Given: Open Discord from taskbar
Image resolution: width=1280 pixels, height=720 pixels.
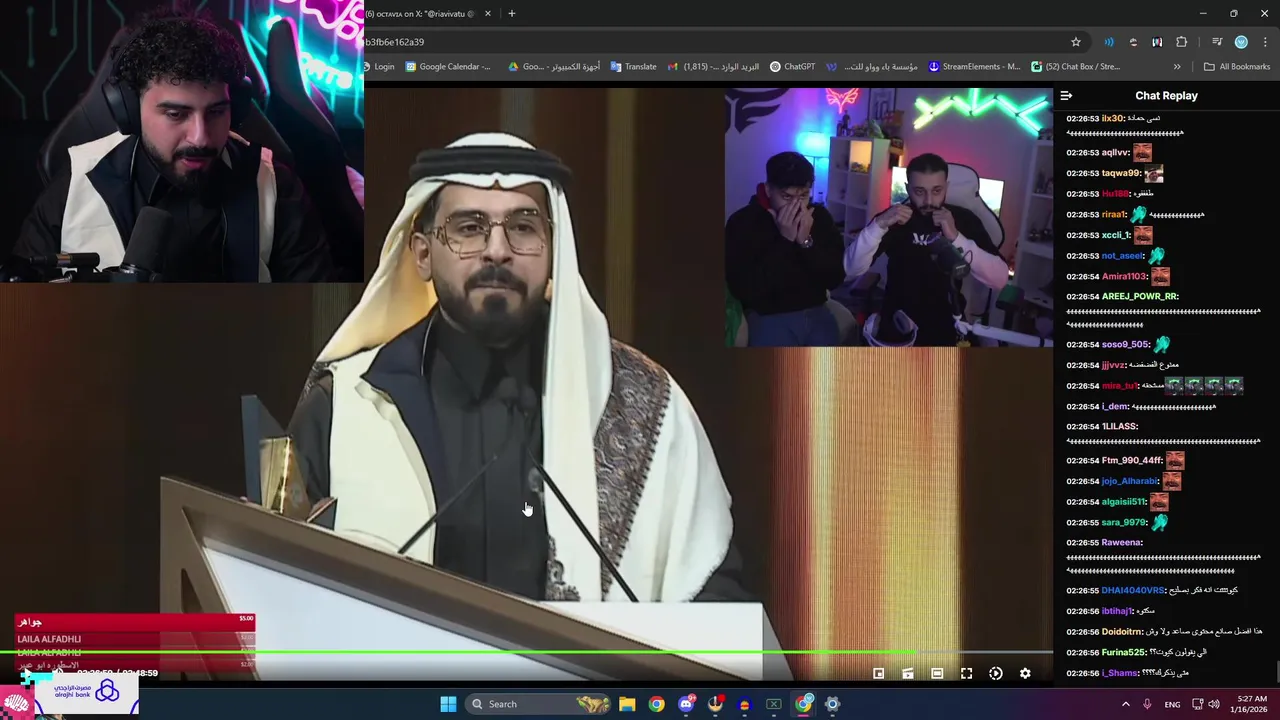Looking at the screenshot, I should tap(686, 704).
